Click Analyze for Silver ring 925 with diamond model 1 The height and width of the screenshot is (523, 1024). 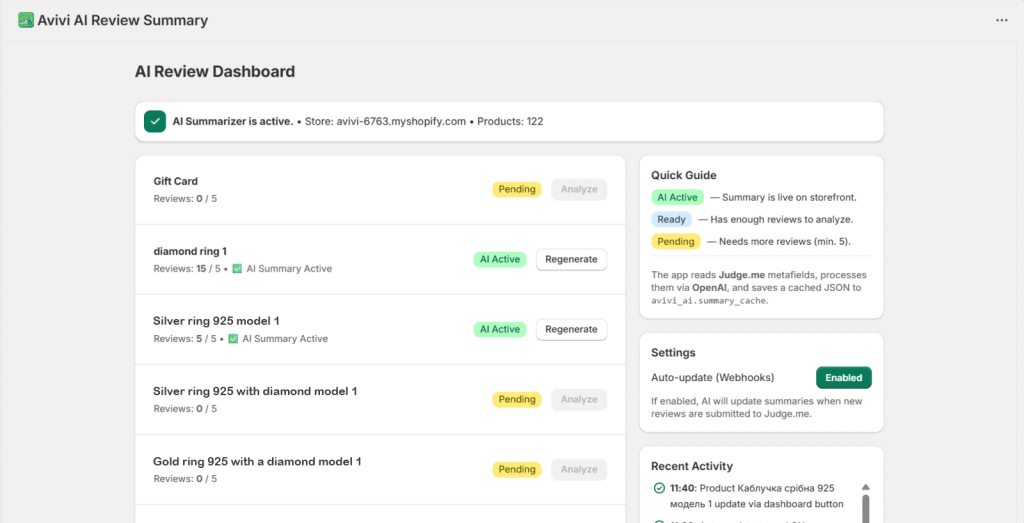click(x=579, y=399)
